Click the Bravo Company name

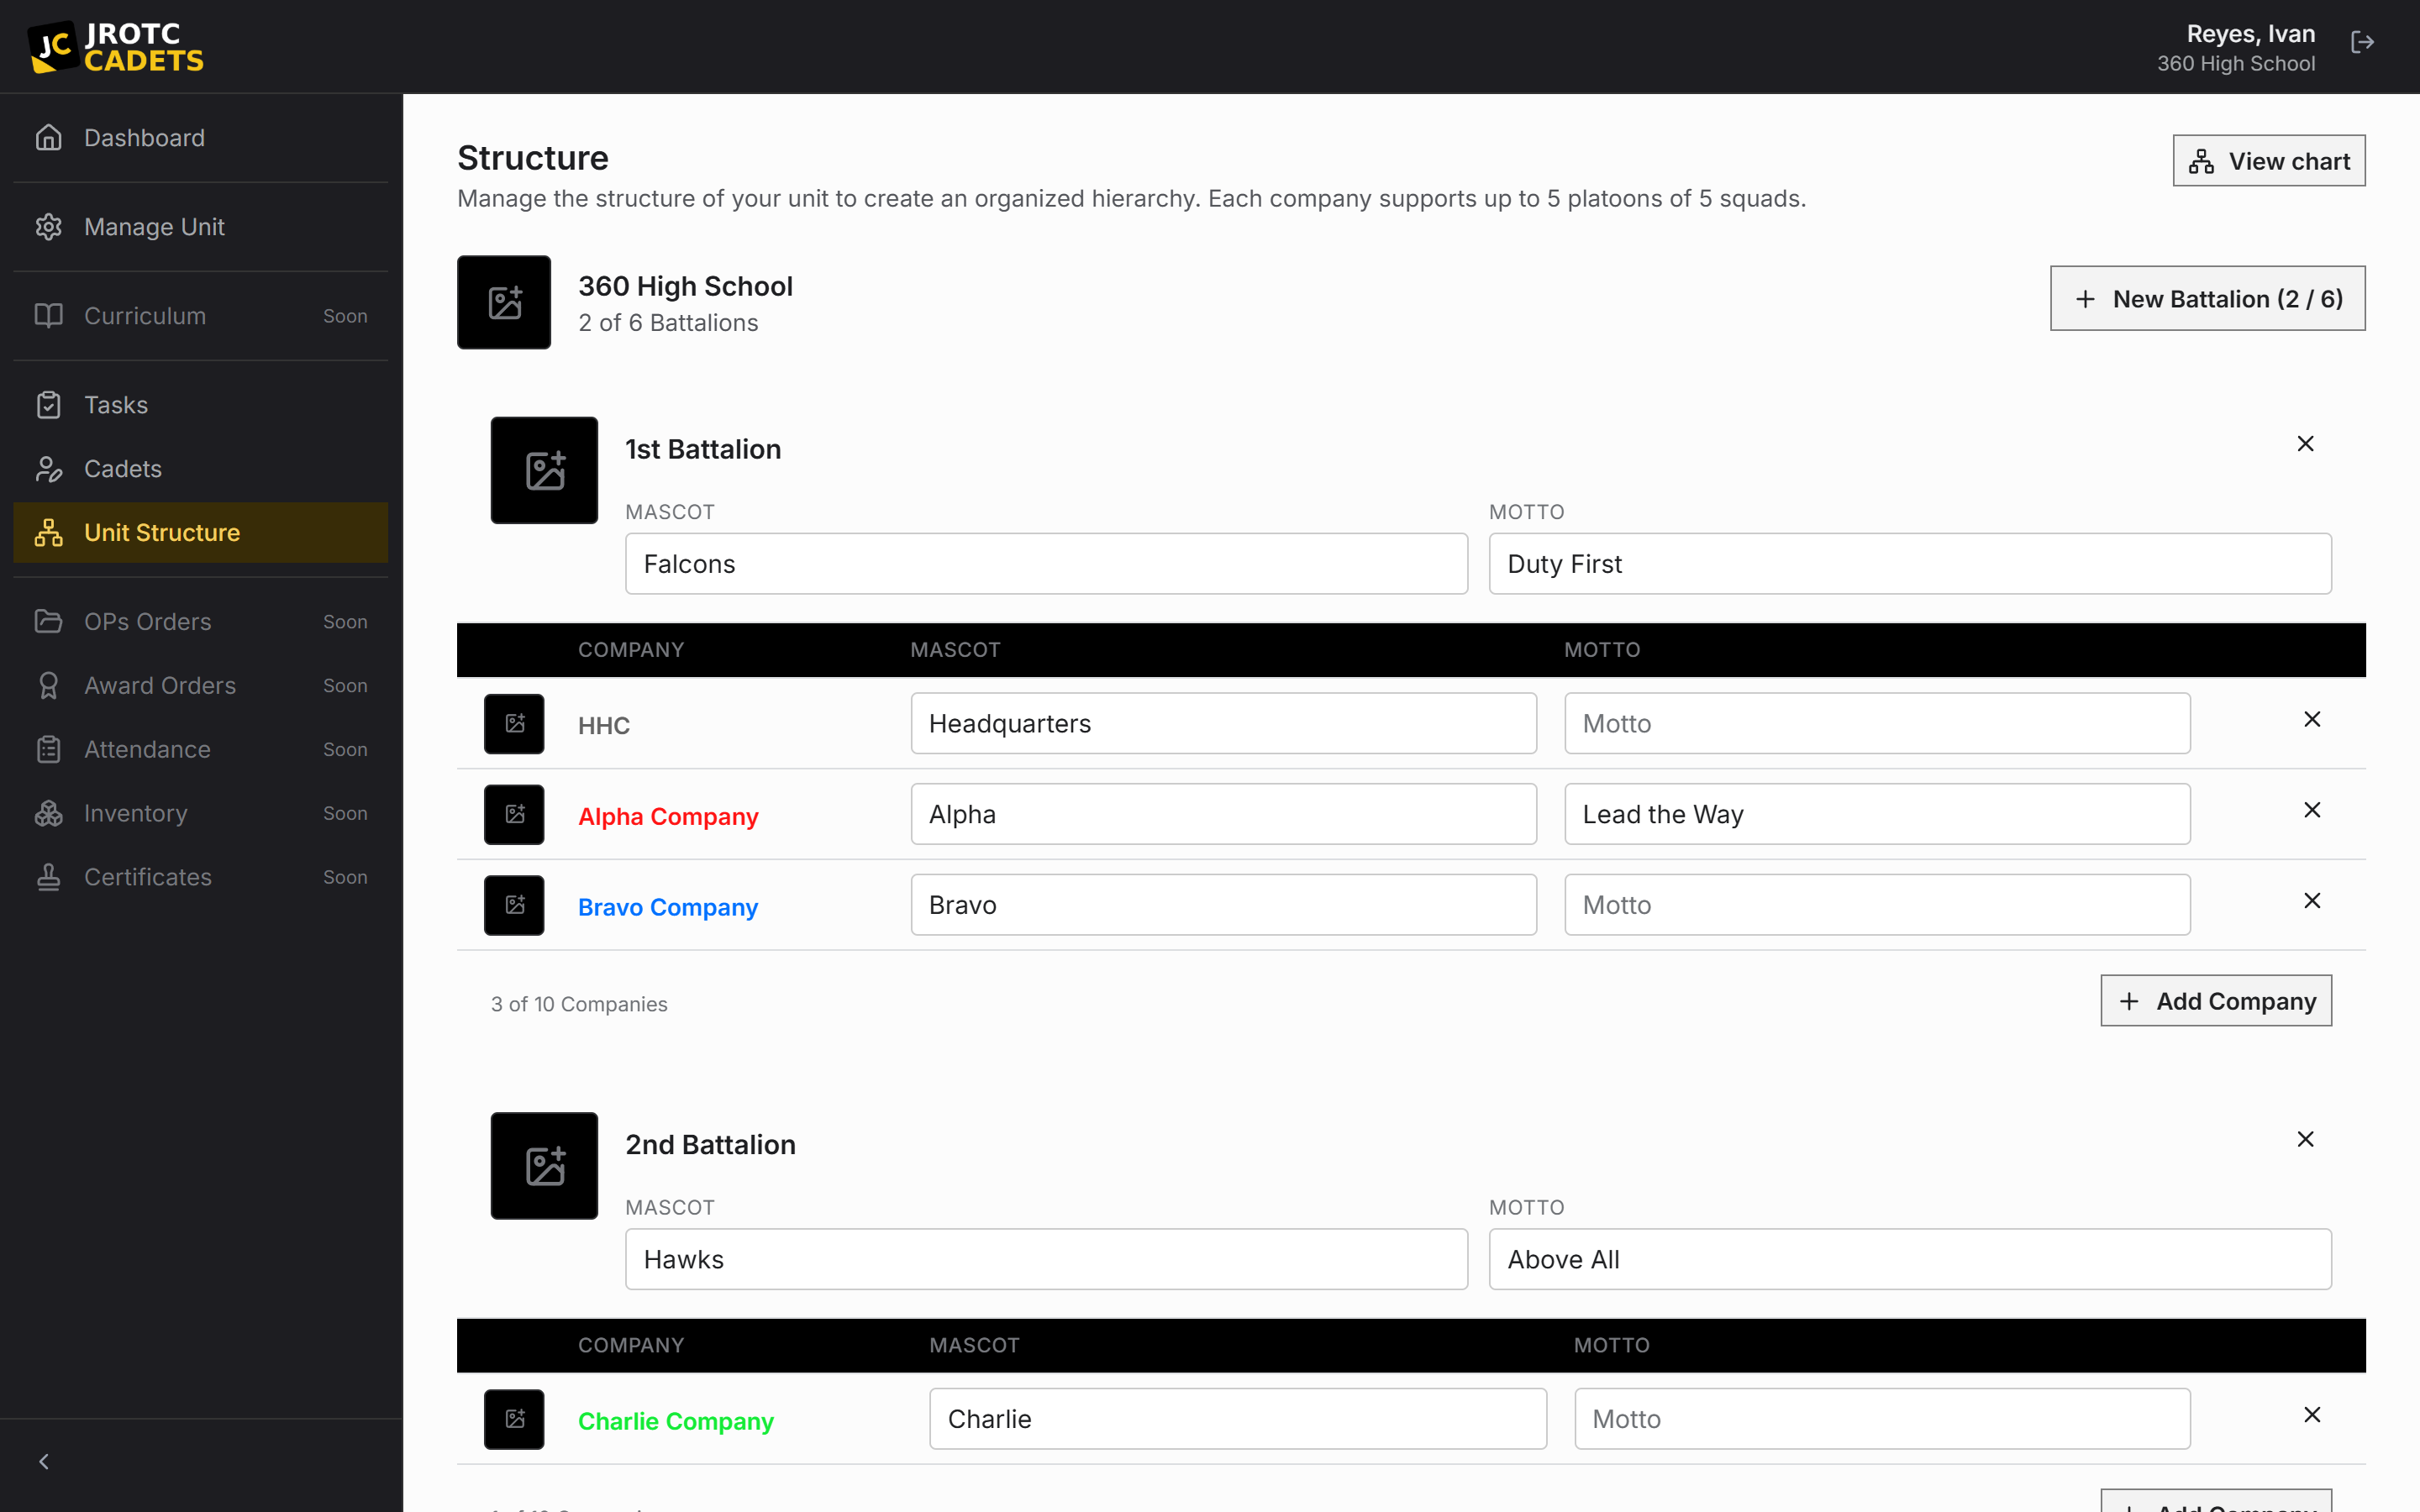click(668, 908)
